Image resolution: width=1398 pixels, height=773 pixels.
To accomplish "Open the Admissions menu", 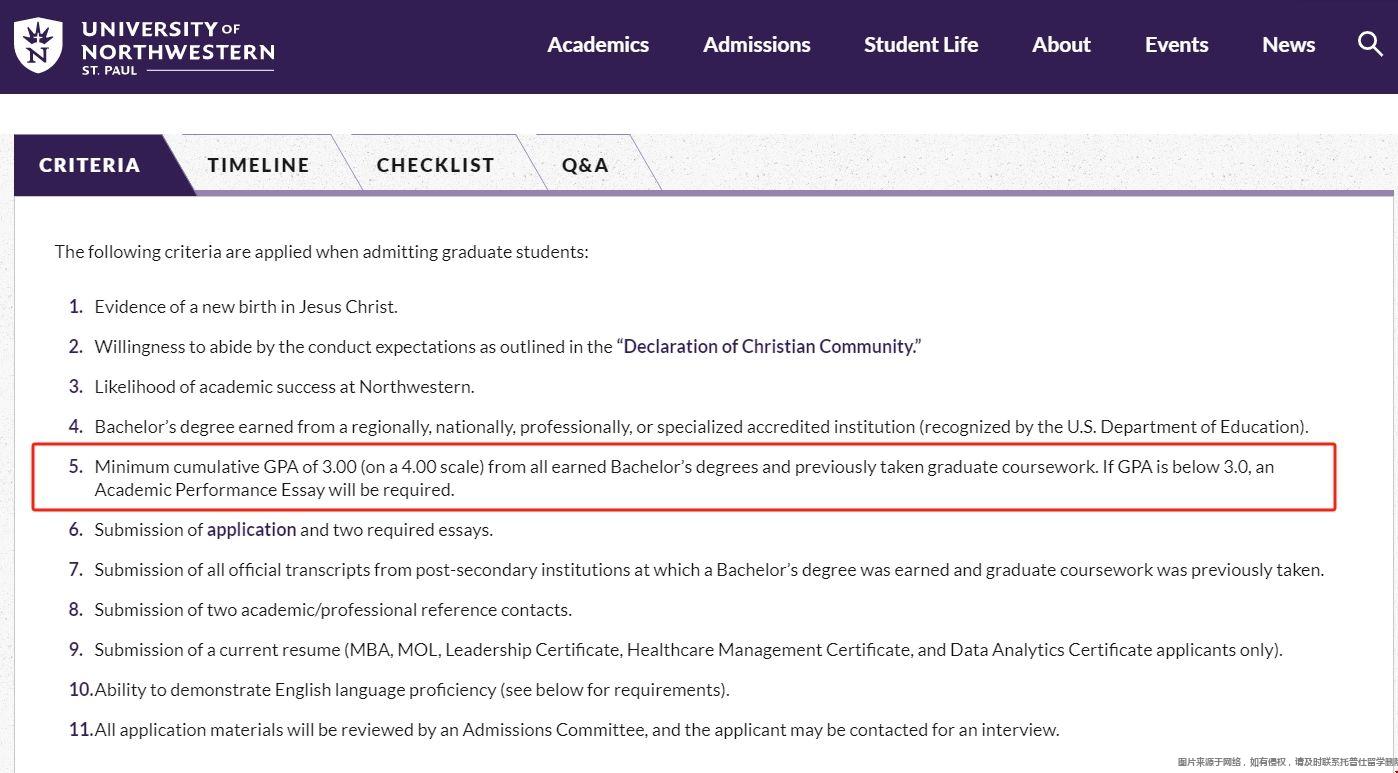I will pyautogui.click(x=757, y=44).
